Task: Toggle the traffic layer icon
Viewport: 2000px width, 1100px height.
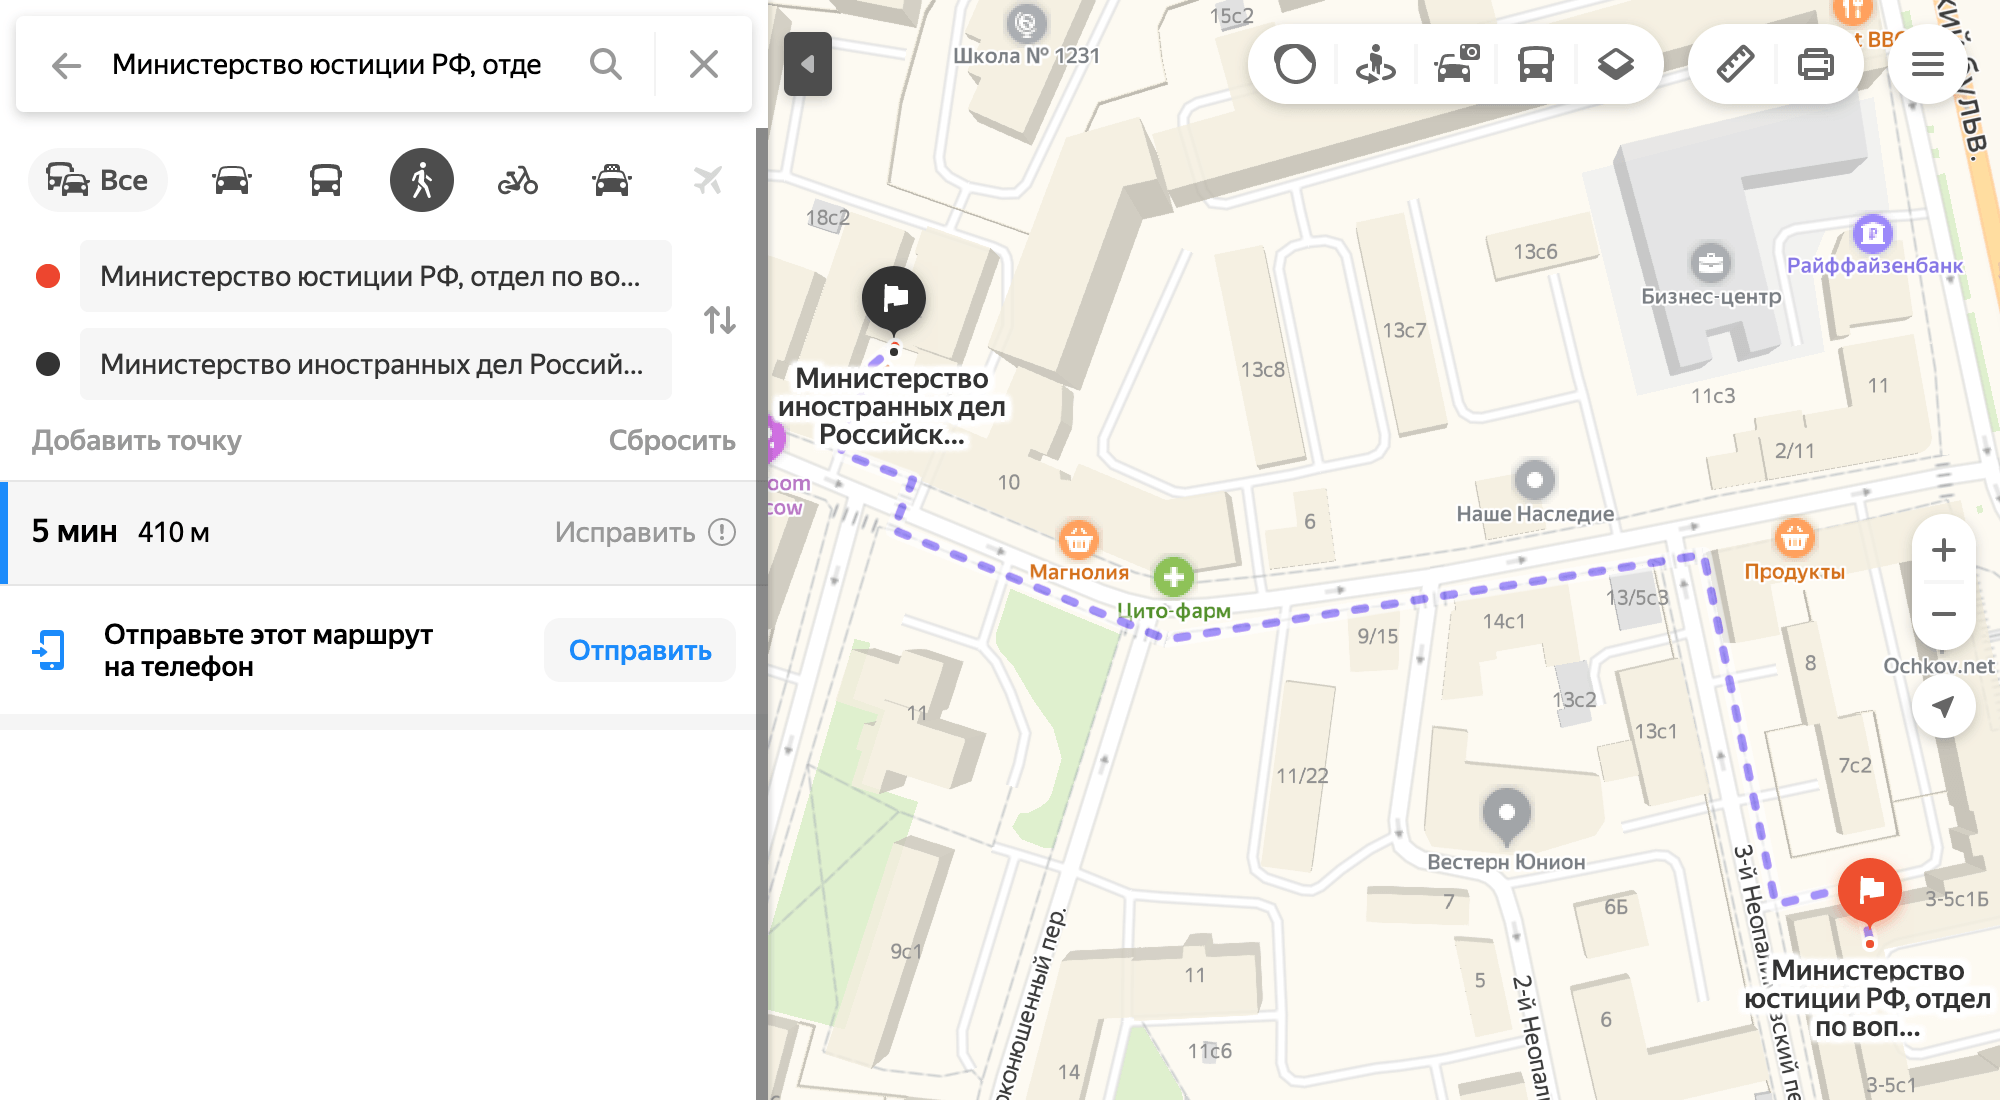Action: tap(1295, 65)
